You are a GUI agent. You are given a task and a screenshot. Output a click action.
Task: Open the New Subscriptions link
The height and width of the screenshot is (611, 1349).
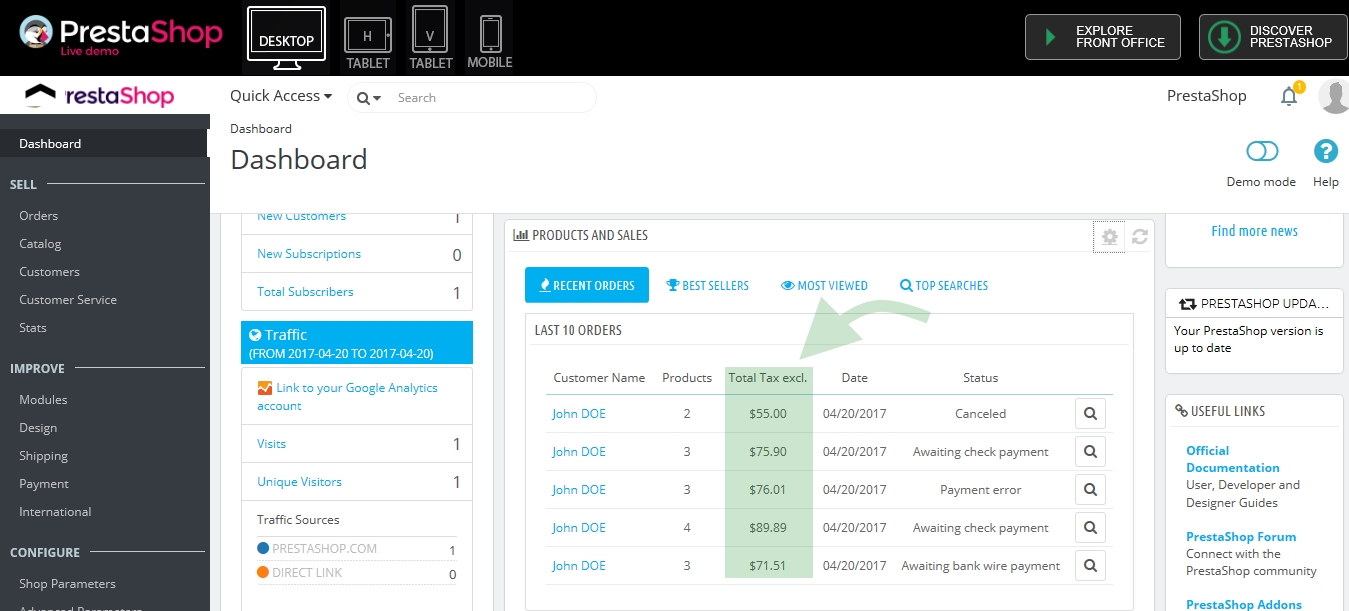tap(309, 253)
